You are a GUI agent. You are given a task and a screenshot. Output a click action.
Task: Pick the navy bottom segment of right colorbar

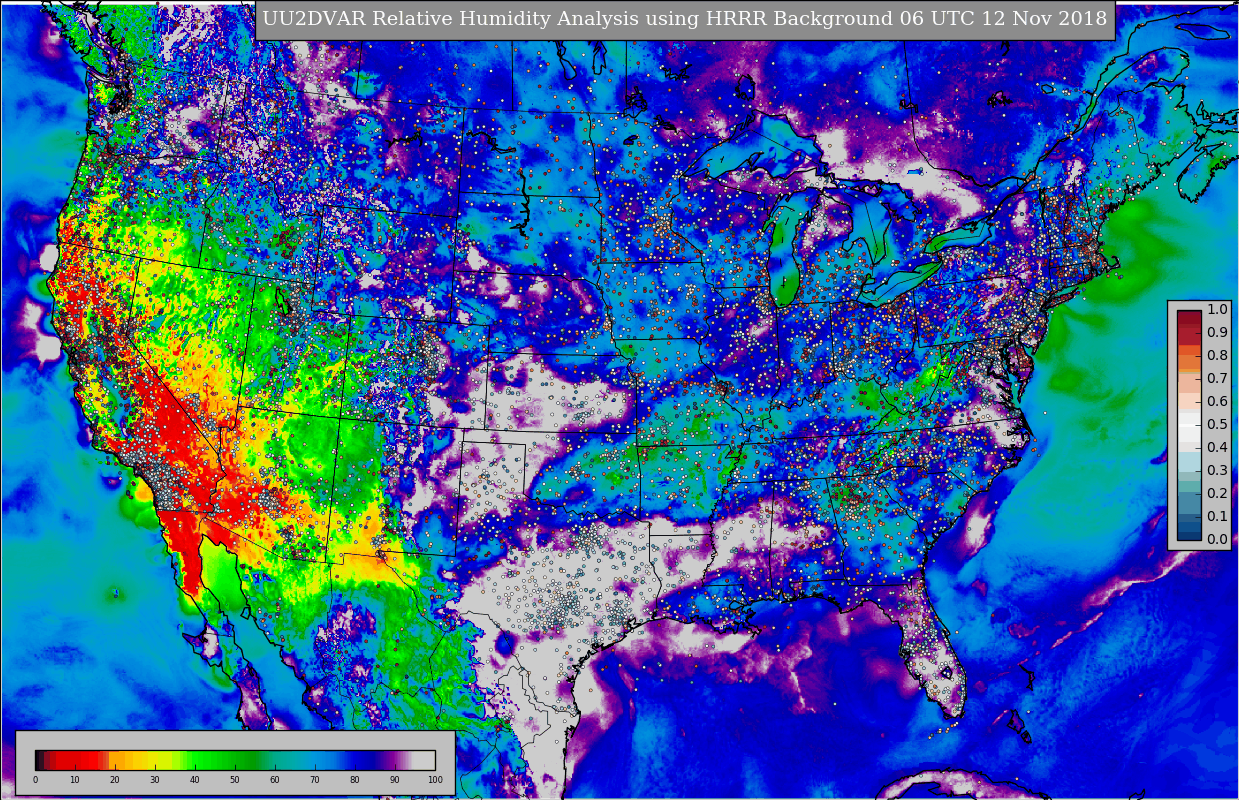1189,535
